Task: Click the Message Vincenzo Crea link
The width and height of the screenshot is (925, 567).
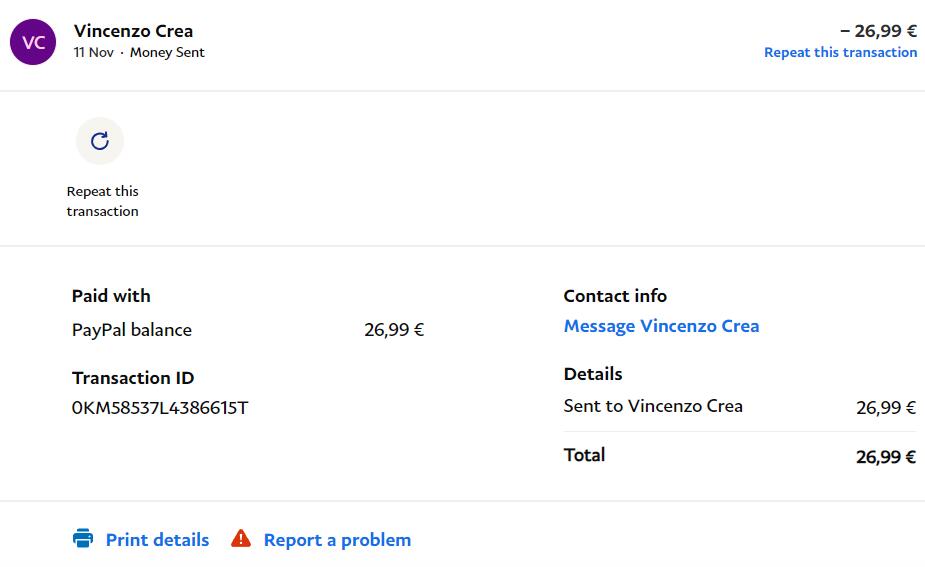Action: 661,326
